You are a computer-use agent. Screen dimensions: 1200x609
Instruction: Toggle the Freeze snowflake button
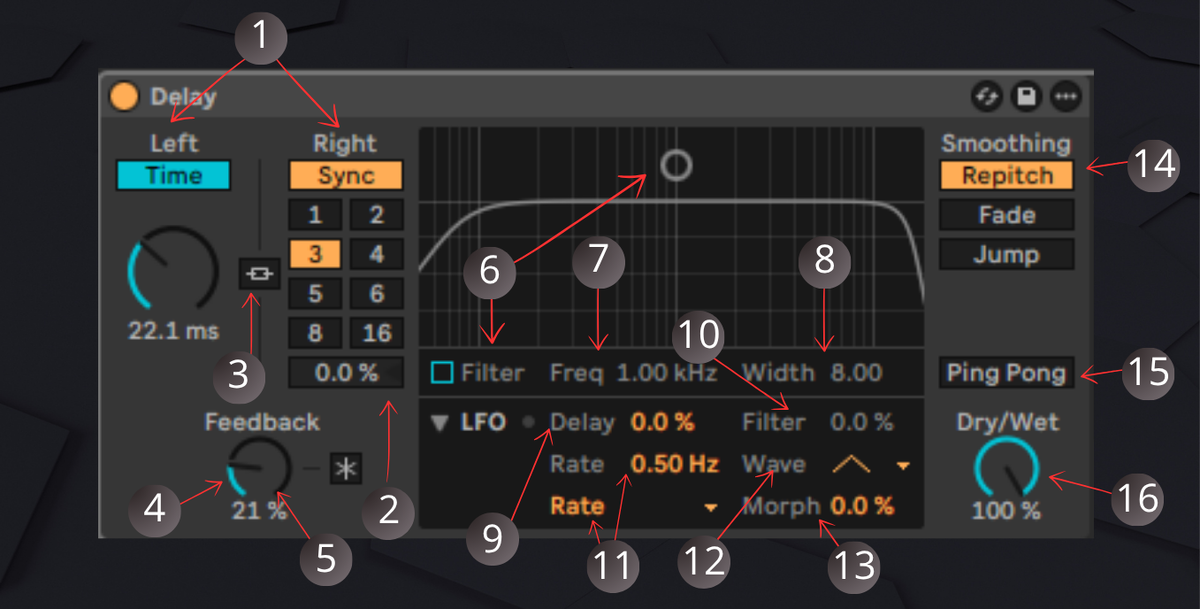346,469
